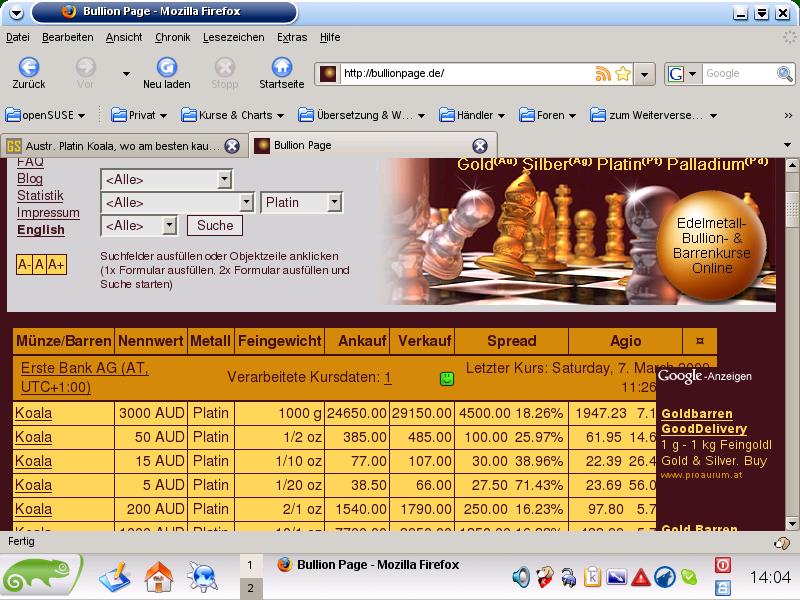Open the openSUSE gecko start menu

click(41, 576)
